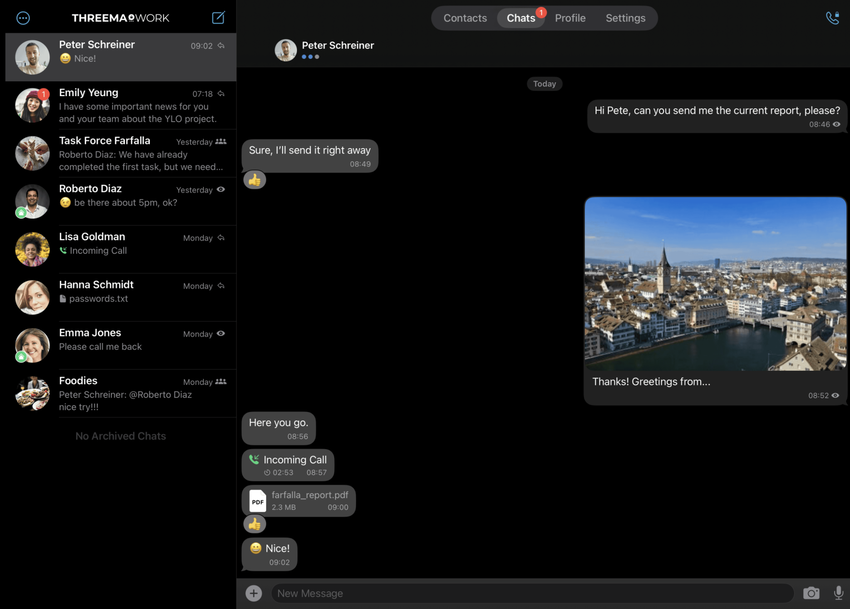Open the camera to send a photo
This screenshot has width=850, height=609.
click(x=811, y=593)
